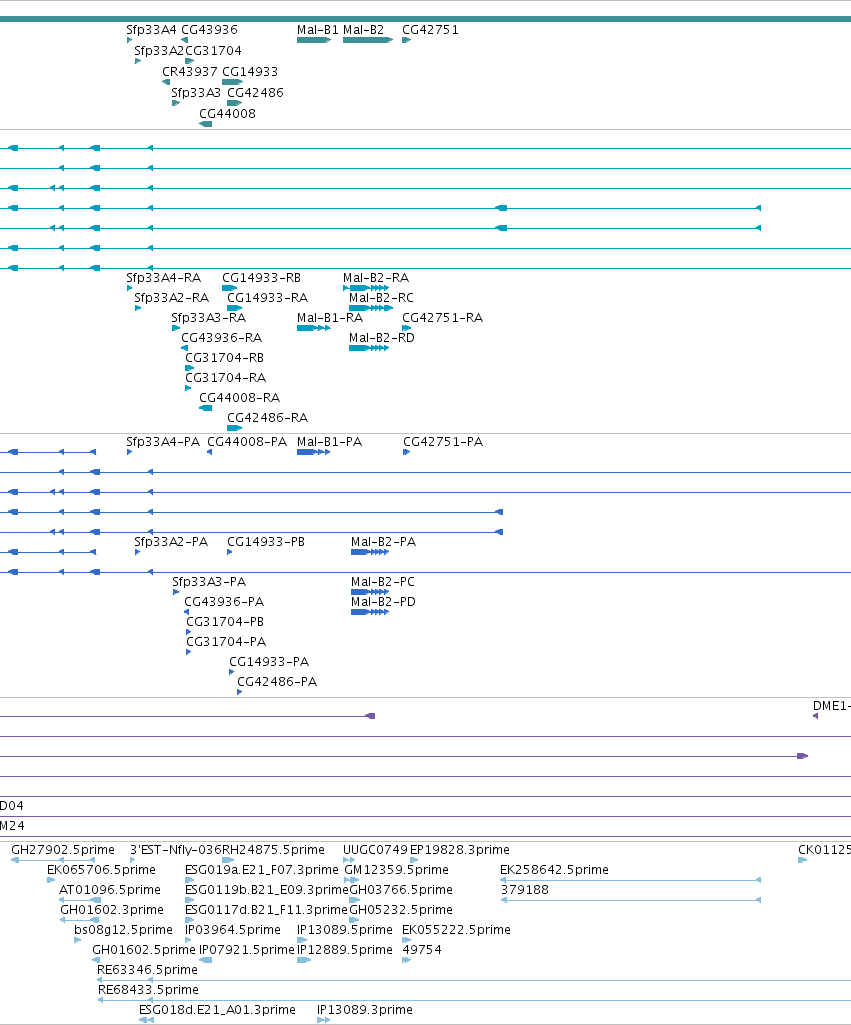Select protein CG14933-PB label
The width and height of the screenshot is (851, 1025).
pos(266,542)
